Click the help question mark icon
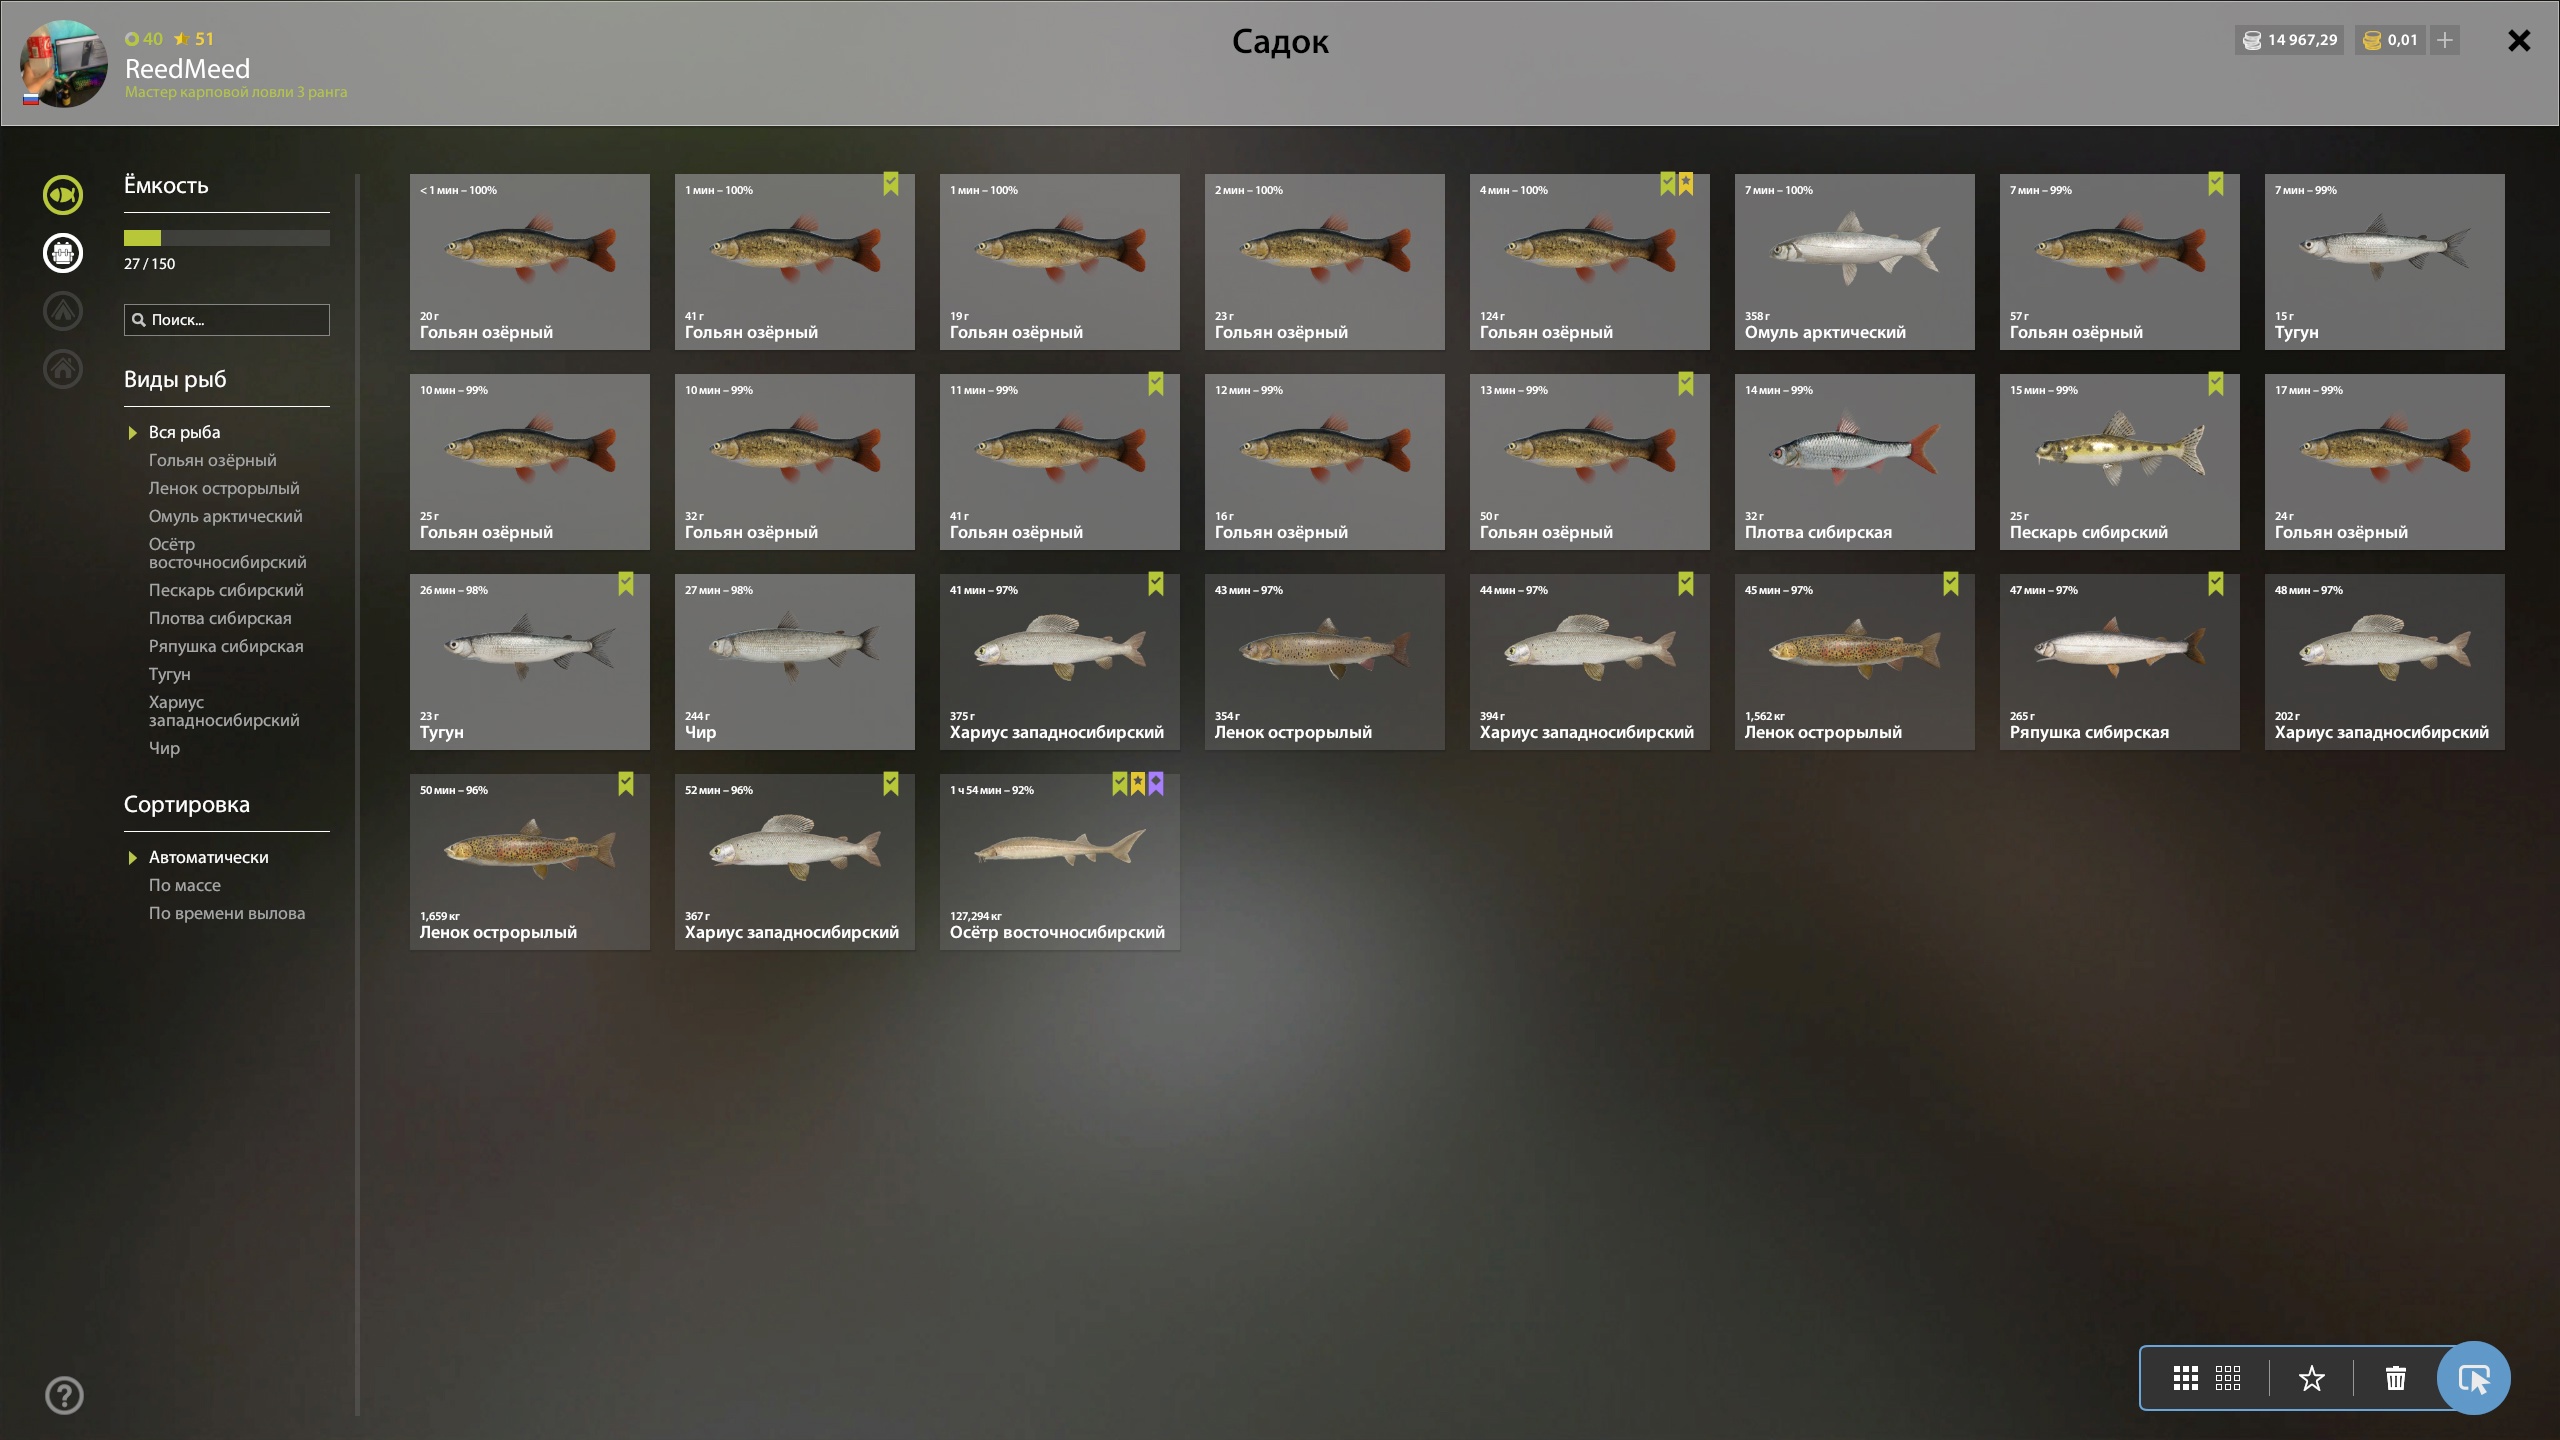 pos(64,1395)
